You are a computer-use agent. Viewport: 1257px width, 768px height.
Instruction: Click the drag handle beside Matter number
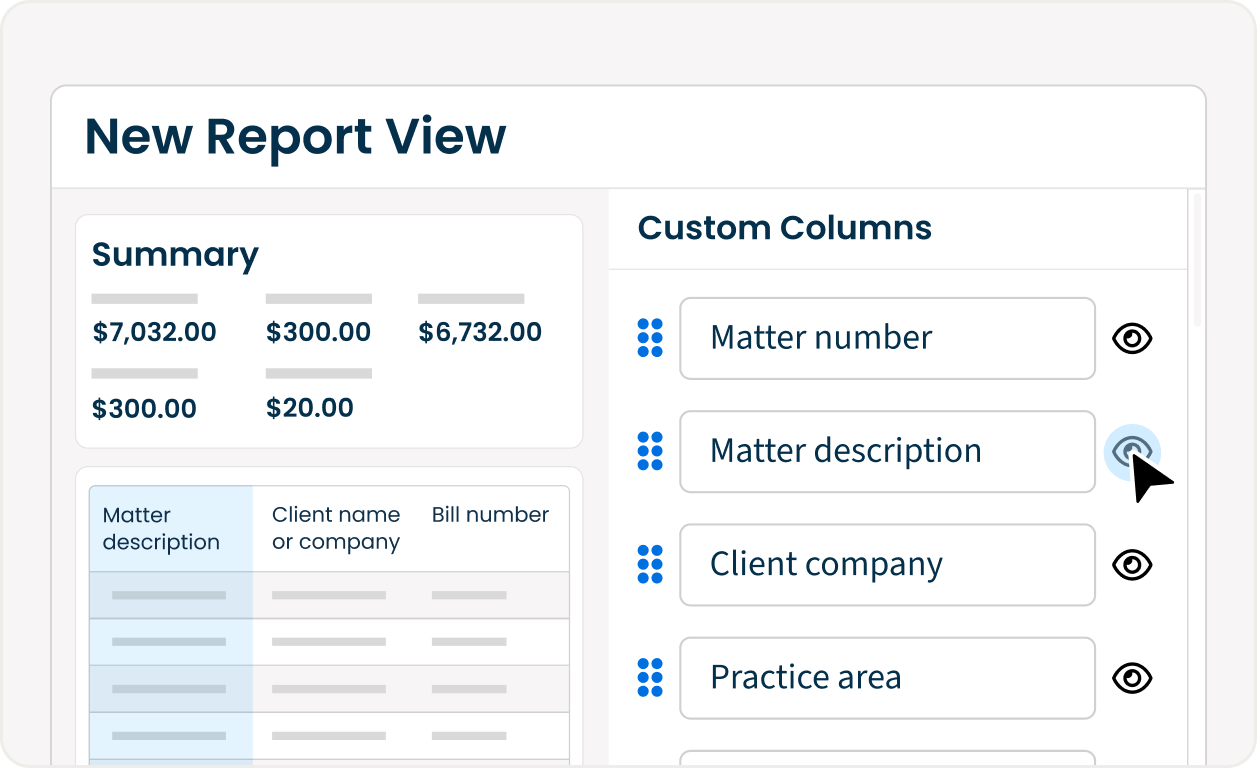[x=651, y=338]
